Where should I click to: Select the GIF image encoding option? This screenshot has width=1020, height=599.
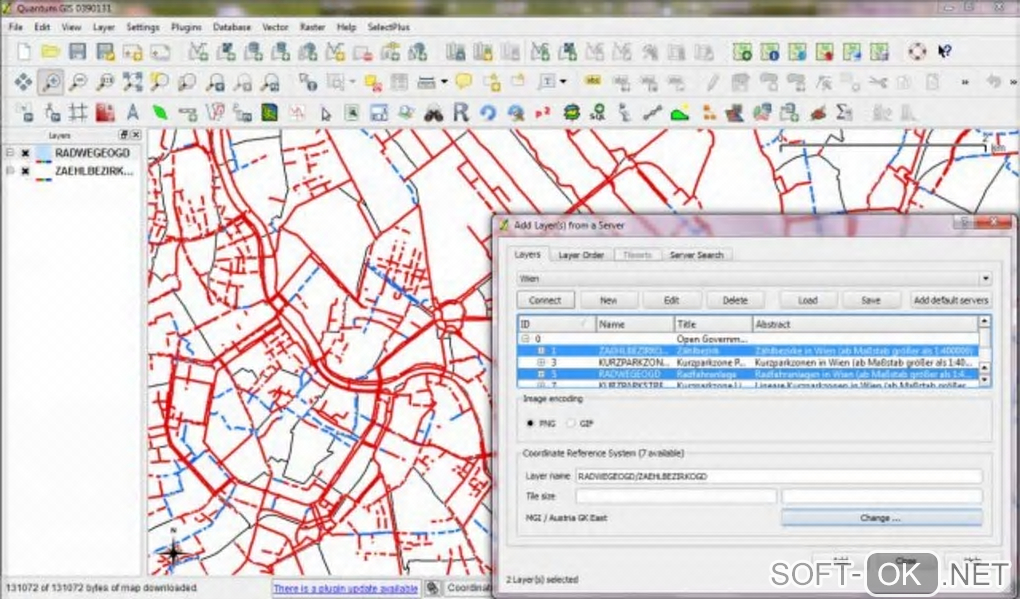click(572, 423)
